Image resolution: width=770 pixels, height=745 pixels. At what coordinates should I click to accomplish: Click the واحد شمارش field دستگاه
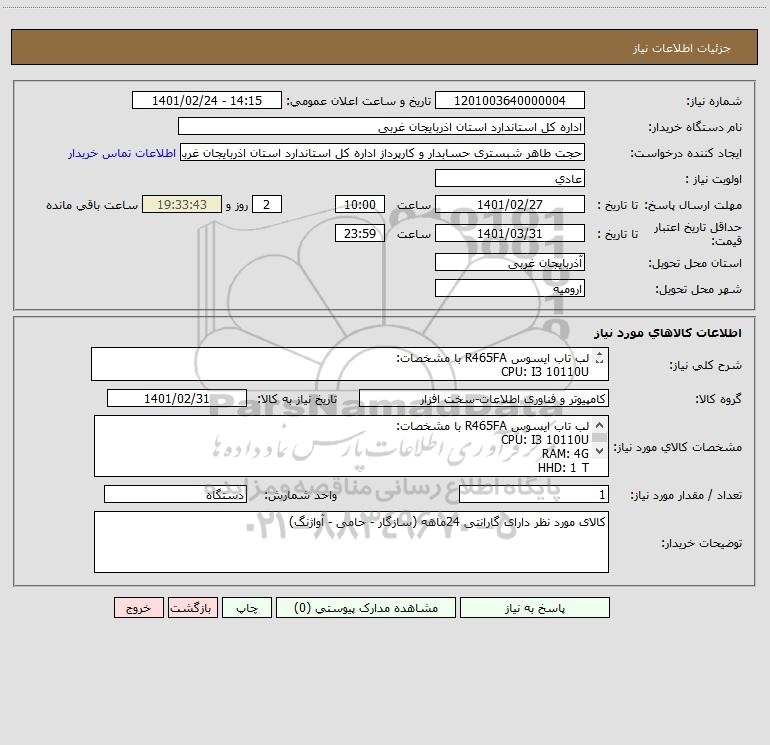[175, 494]
